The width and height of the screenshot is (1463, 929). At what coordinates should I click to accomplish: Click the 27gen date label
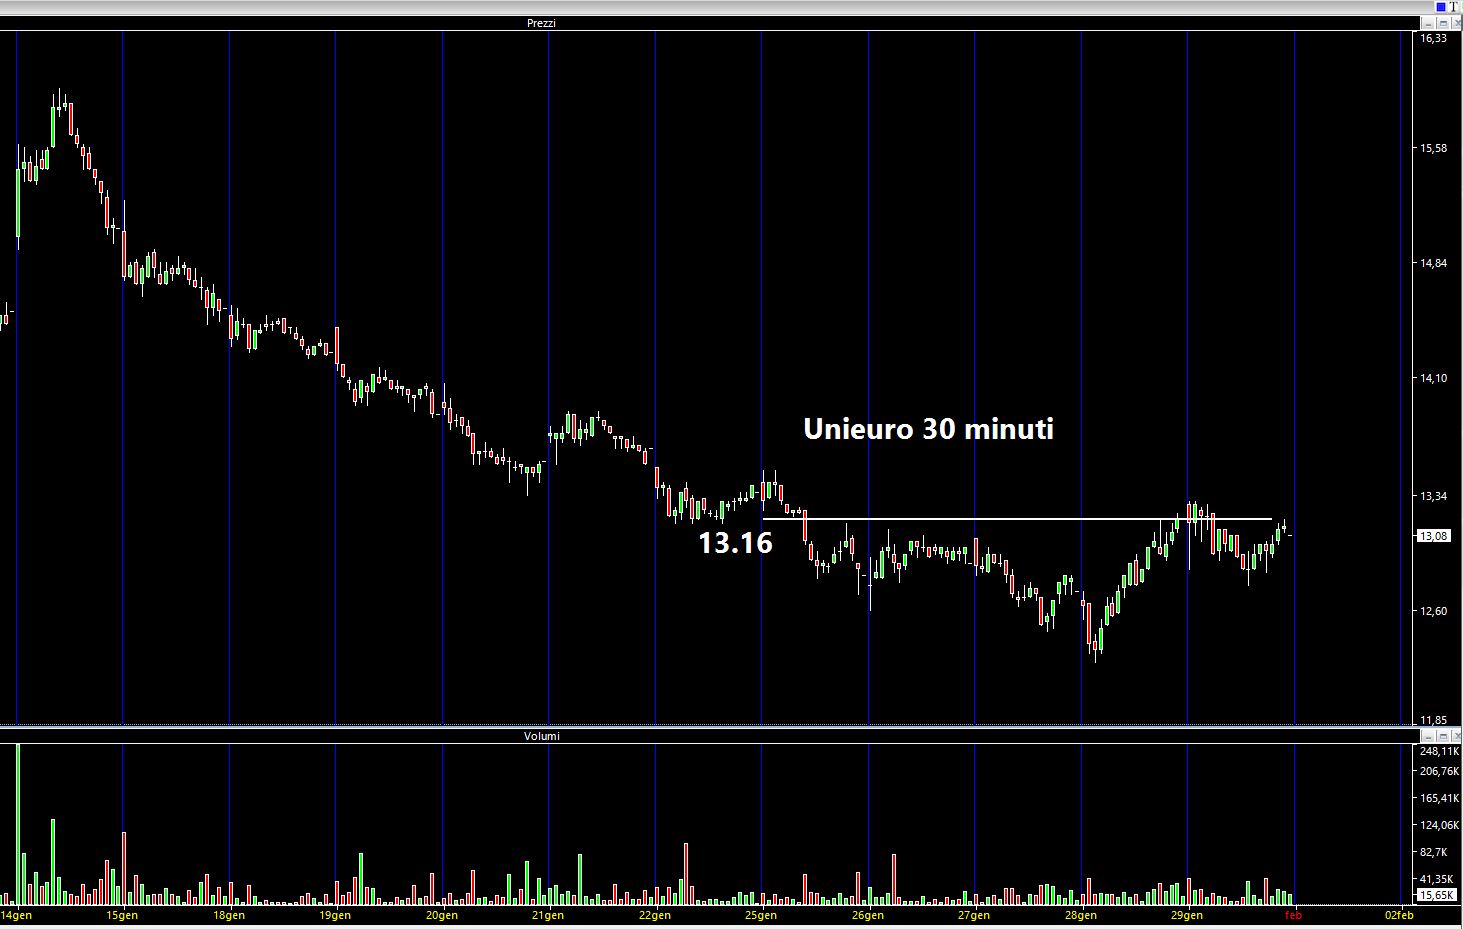coord(974,915)
